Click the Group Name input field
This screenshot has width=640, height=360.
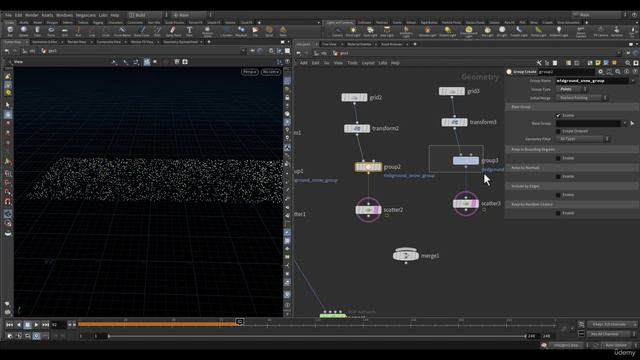coord(592,81)
